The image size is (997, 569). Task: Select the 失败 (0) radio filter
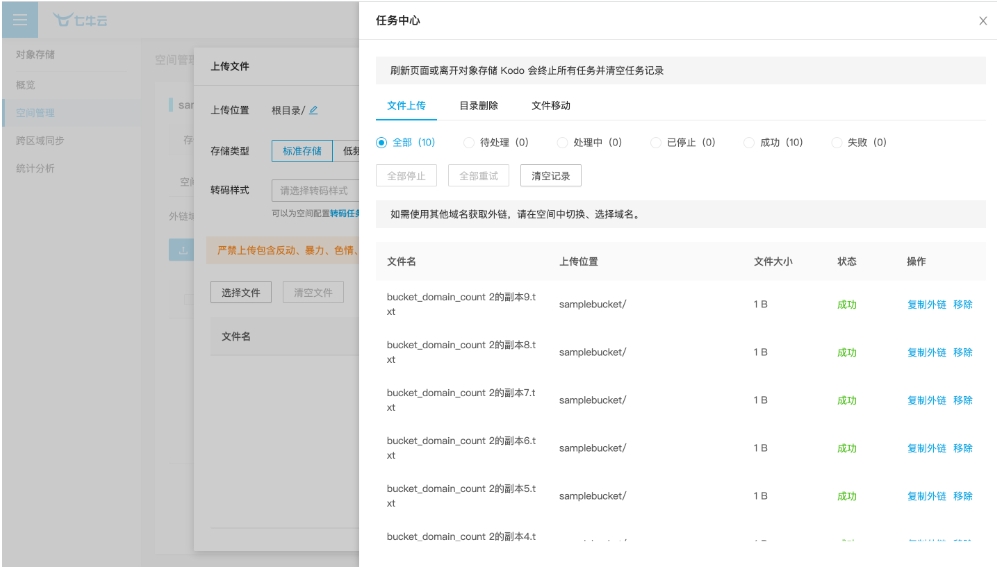point(859,142)
